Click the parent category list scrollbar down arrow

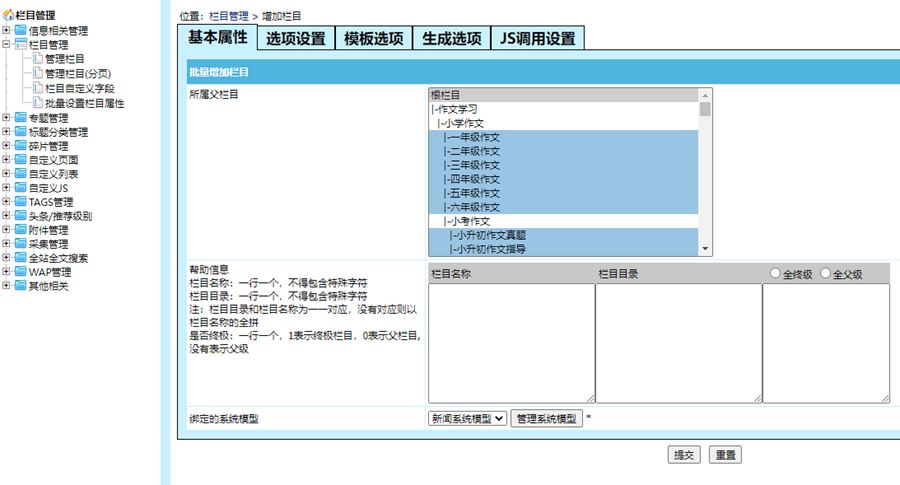[705, 248]
